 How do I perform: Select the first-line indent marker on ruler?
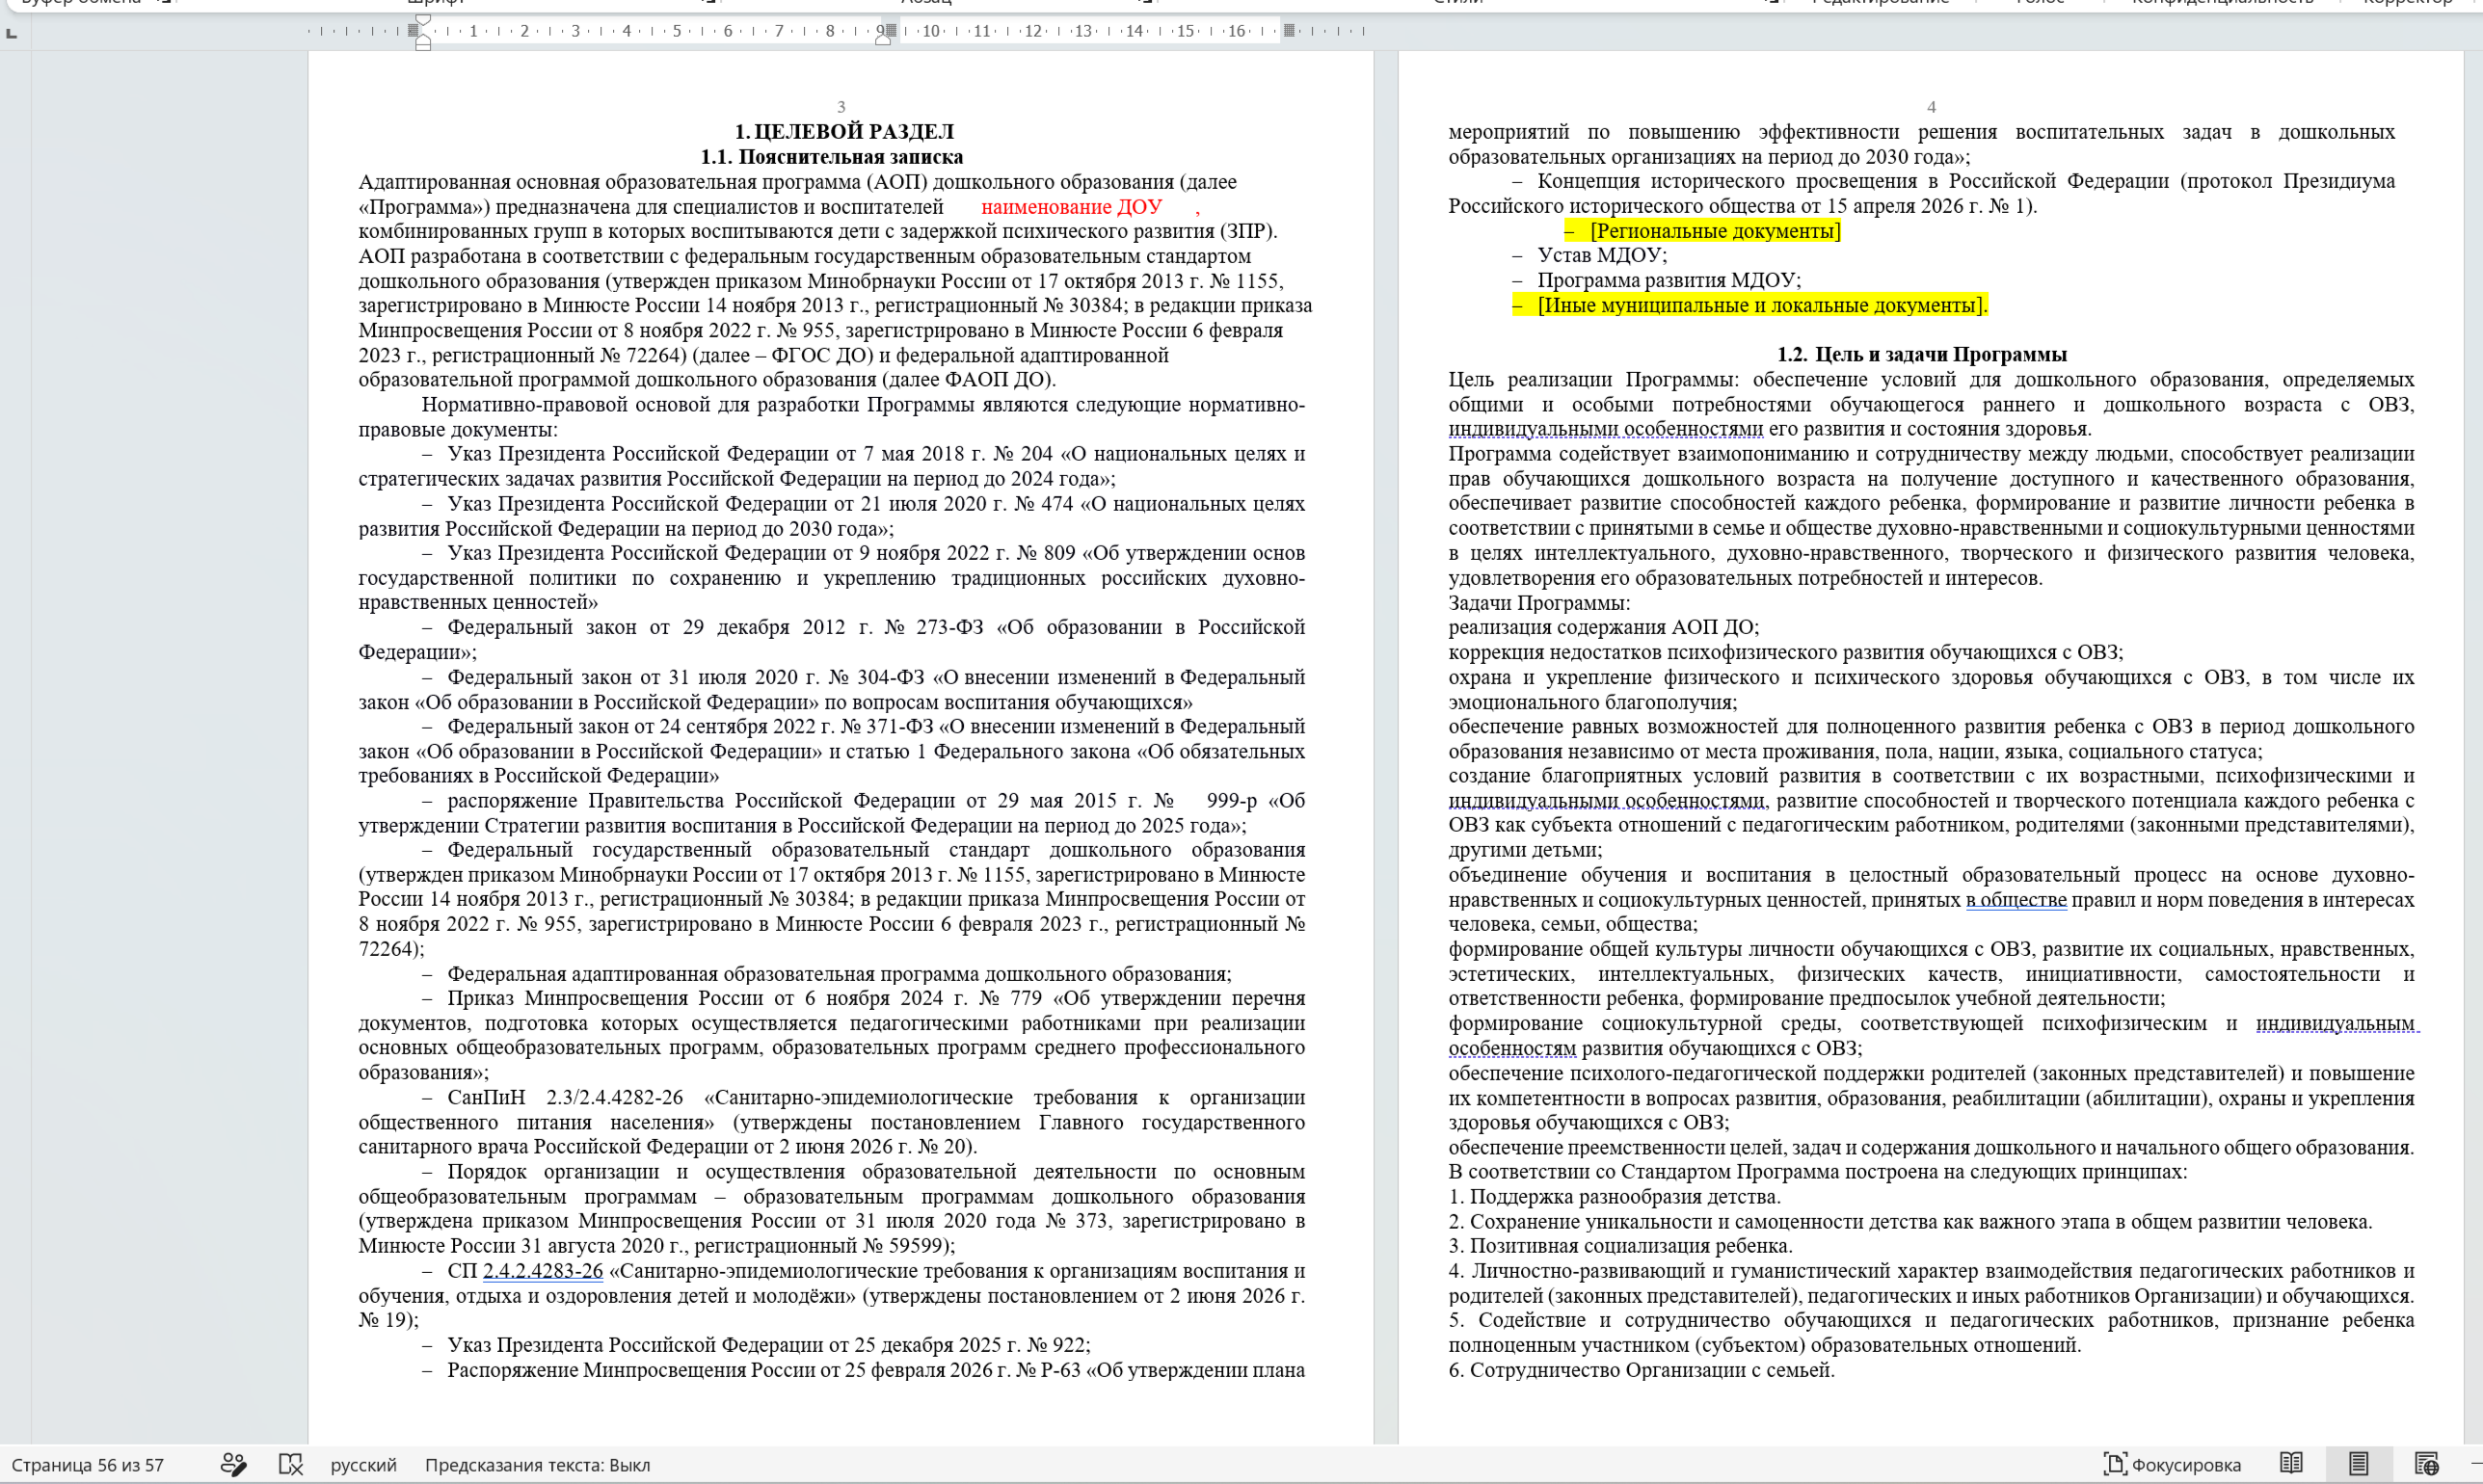[423, 21]
